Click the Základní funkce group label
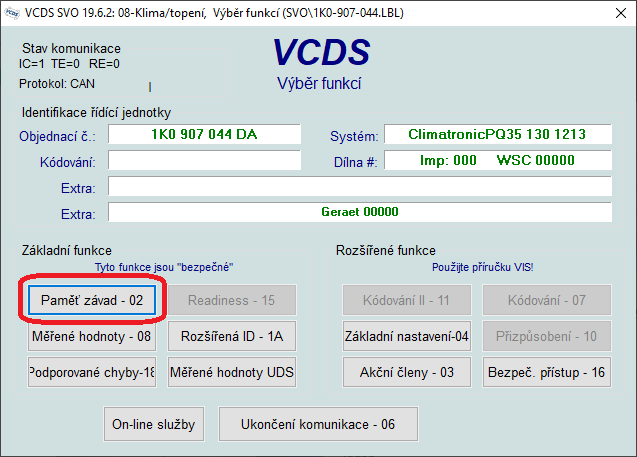 tap(67, 250)
